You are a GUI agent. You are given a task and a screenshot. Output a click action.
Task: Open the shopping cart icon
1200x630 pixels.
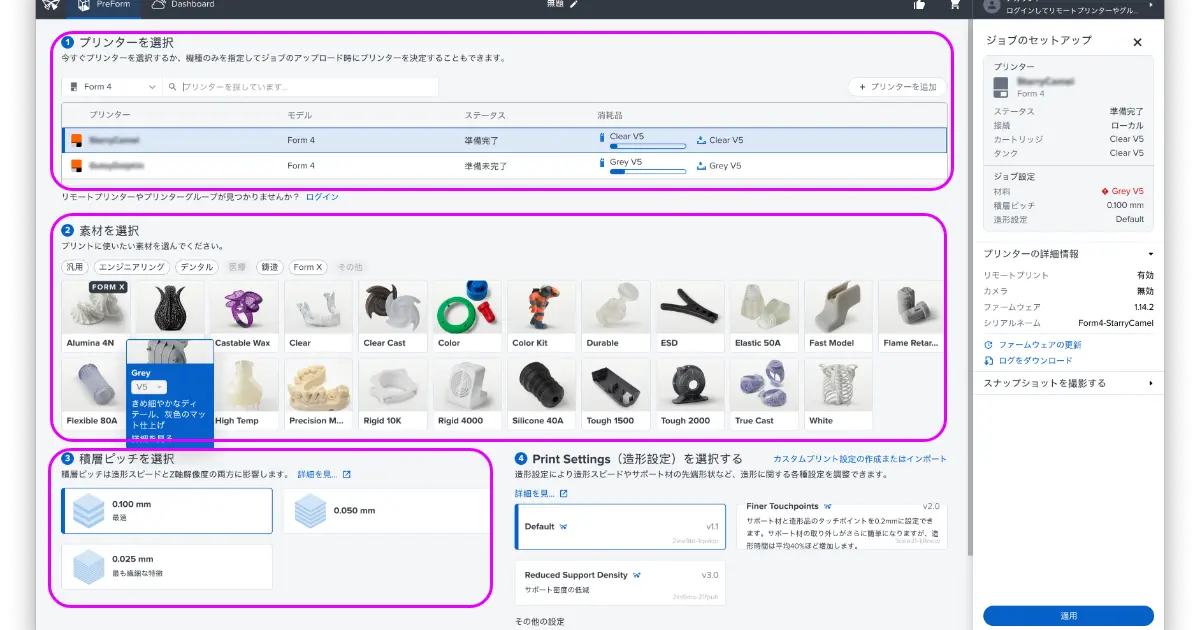point(954,5)
